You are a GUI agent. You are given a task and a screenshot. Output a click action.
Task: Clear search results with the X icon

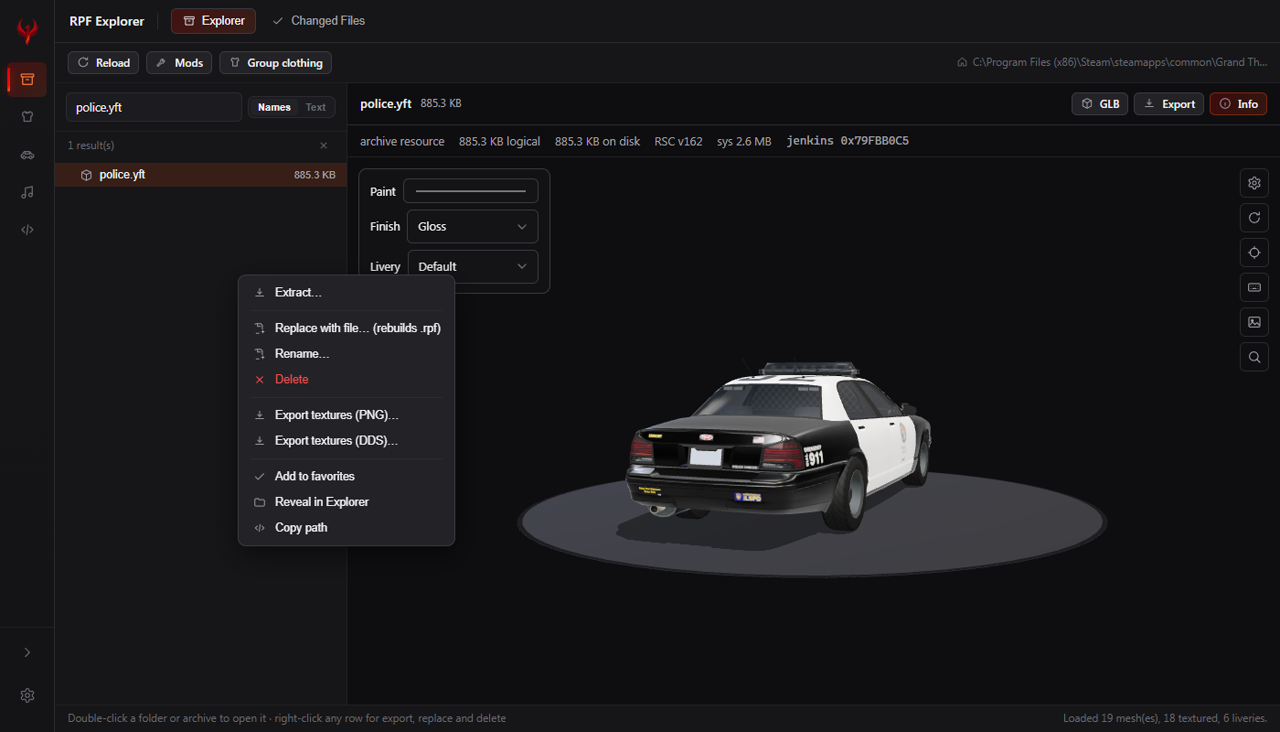tap(323, 146)
